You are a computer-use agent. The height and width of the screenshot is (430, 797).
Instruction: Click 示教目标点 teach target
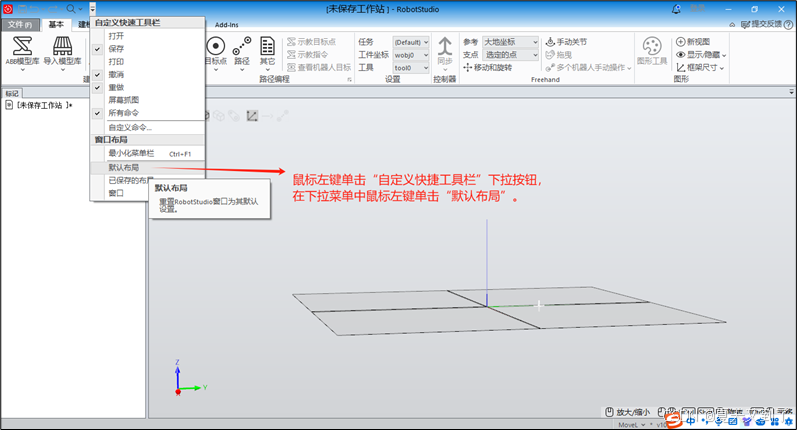click(x=311, y=42)
